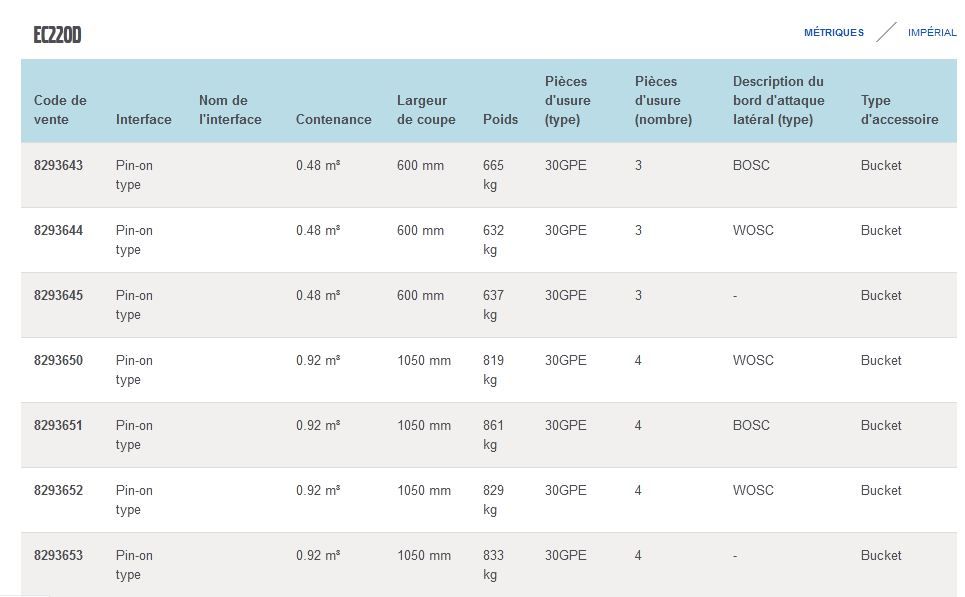
Task: Switch units to IMPÉRIAL
Action: [932, 33]
